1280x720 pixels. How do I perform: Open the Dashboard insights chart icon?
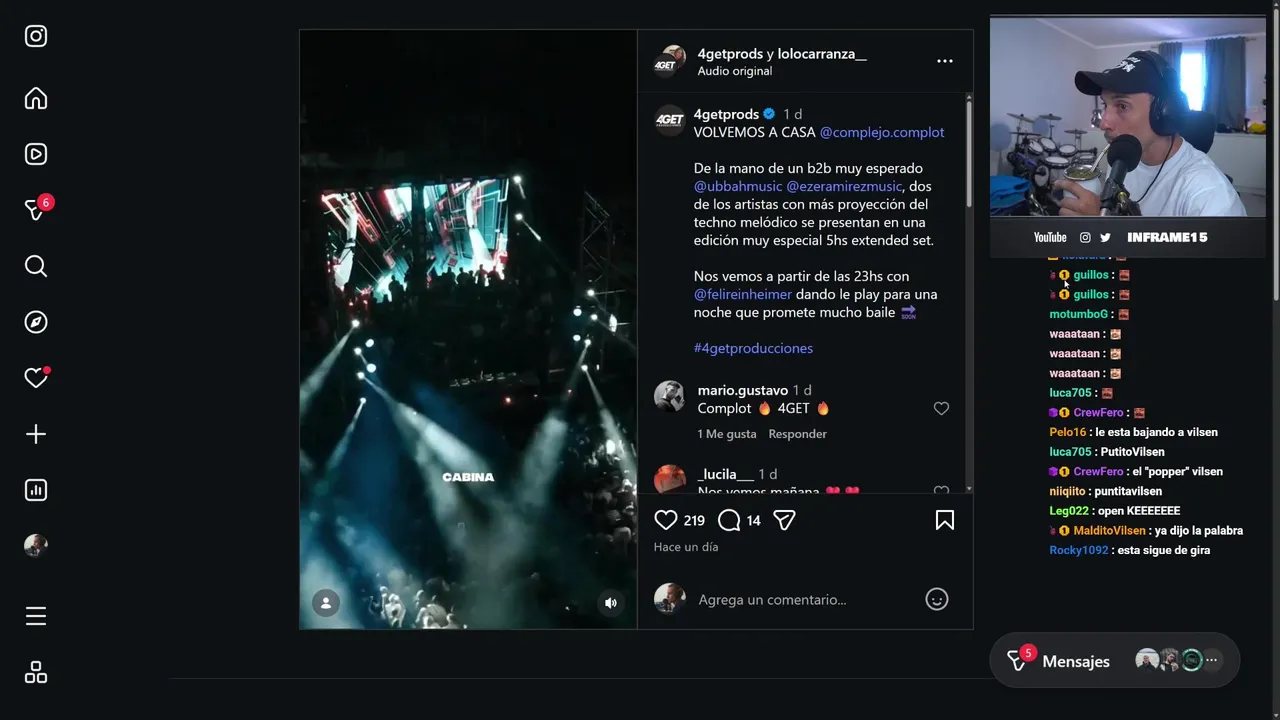tap(36, 490)
